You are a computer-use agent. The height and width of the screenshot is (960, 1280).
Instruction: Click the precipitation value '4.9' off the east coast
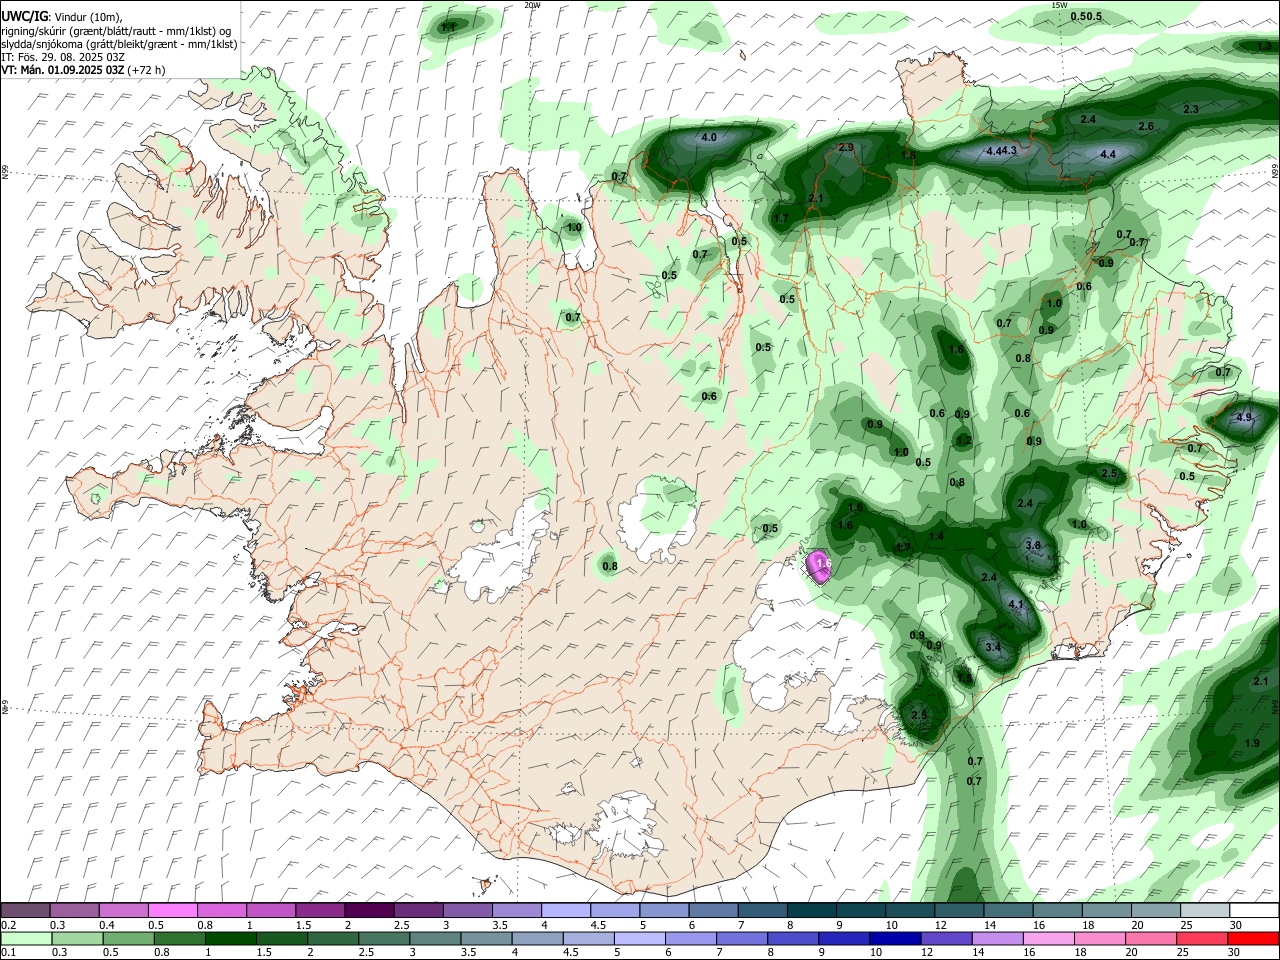click(x=1244, y=417)
